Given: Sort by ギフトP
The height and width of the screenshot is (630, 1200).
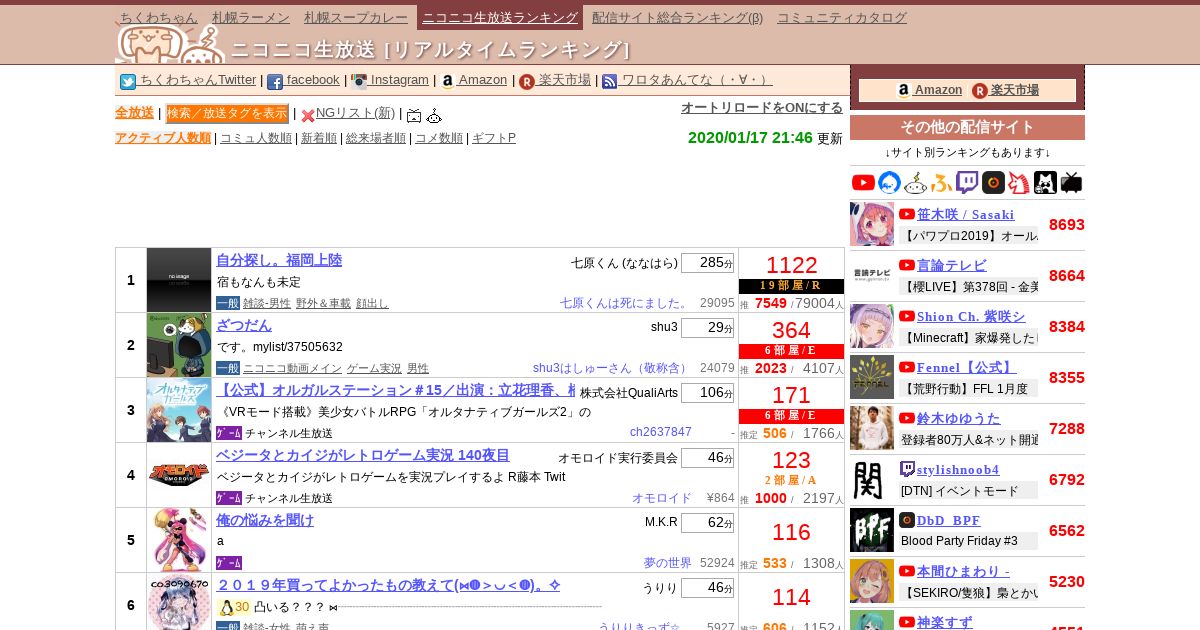Looking at the screenshot, I should point(494,138).
